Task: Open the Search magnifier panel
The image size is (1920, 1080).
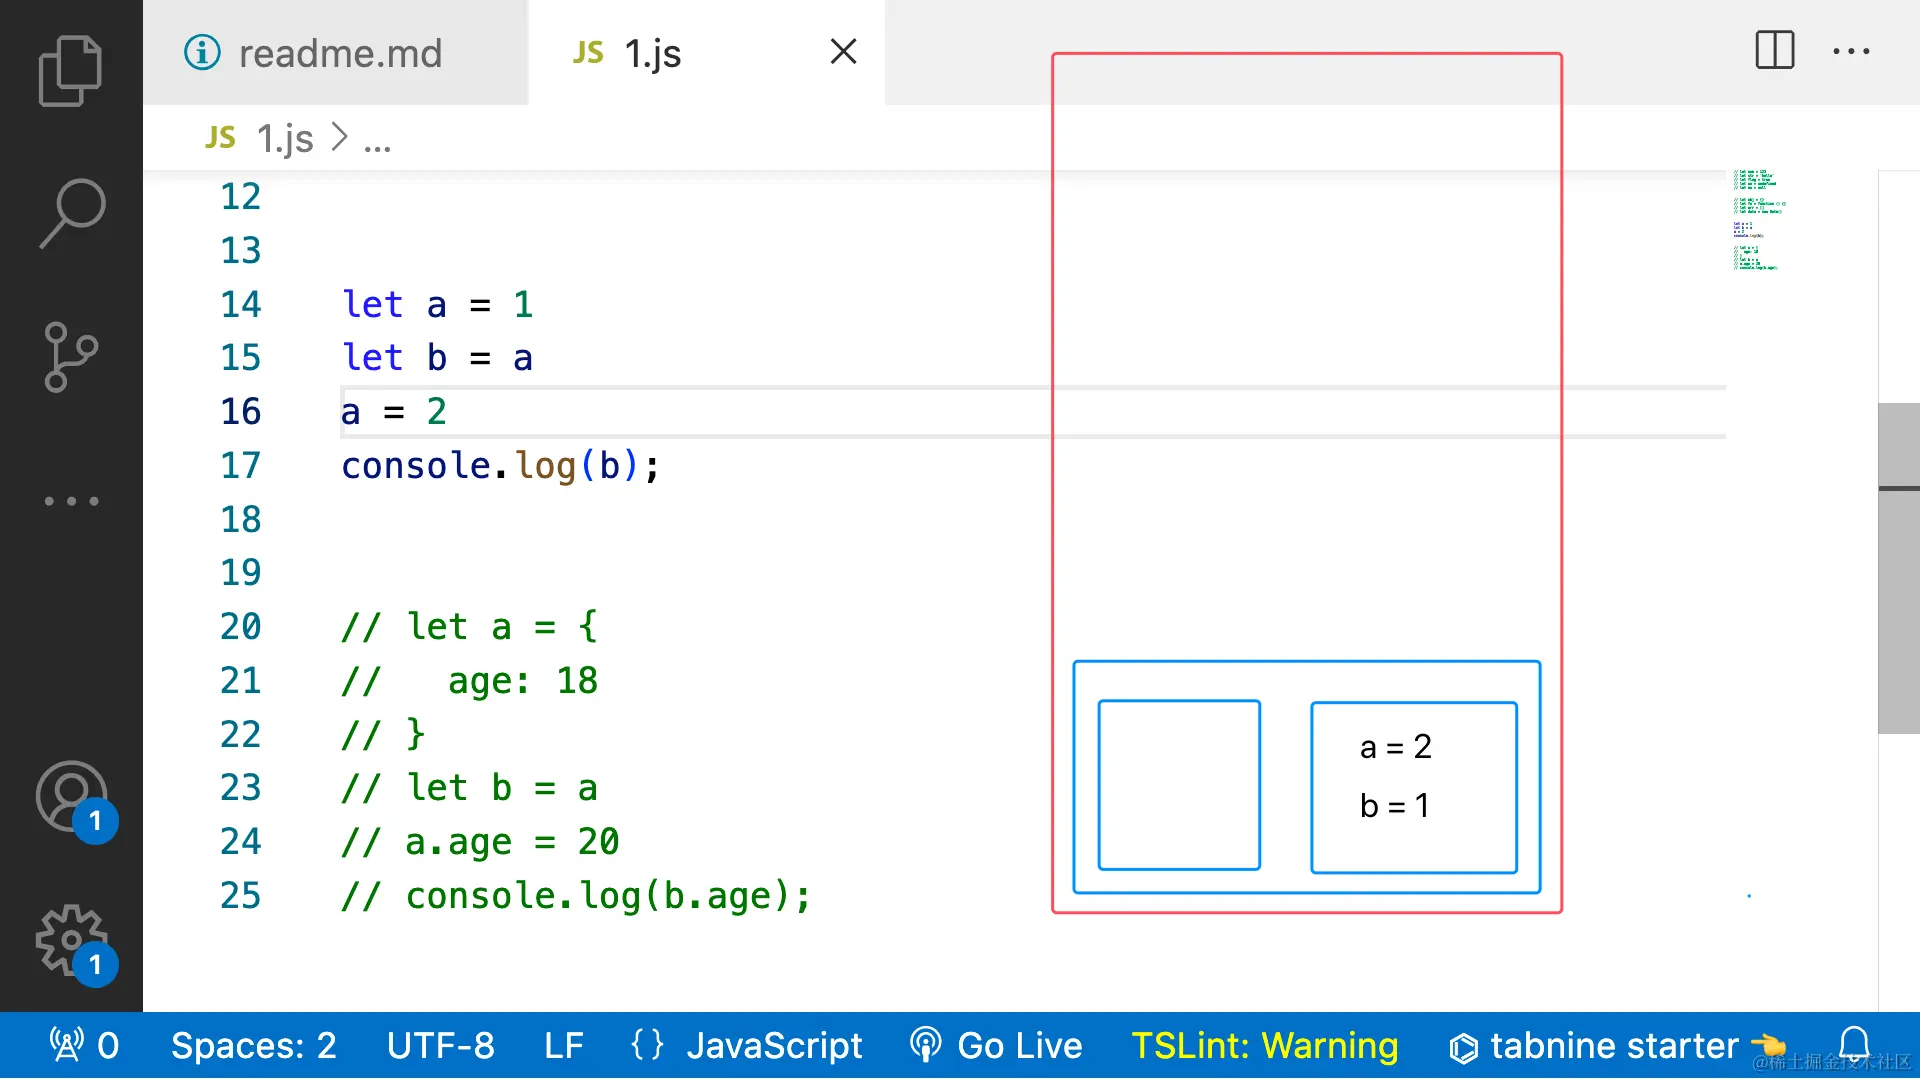Action: (71, 213)
